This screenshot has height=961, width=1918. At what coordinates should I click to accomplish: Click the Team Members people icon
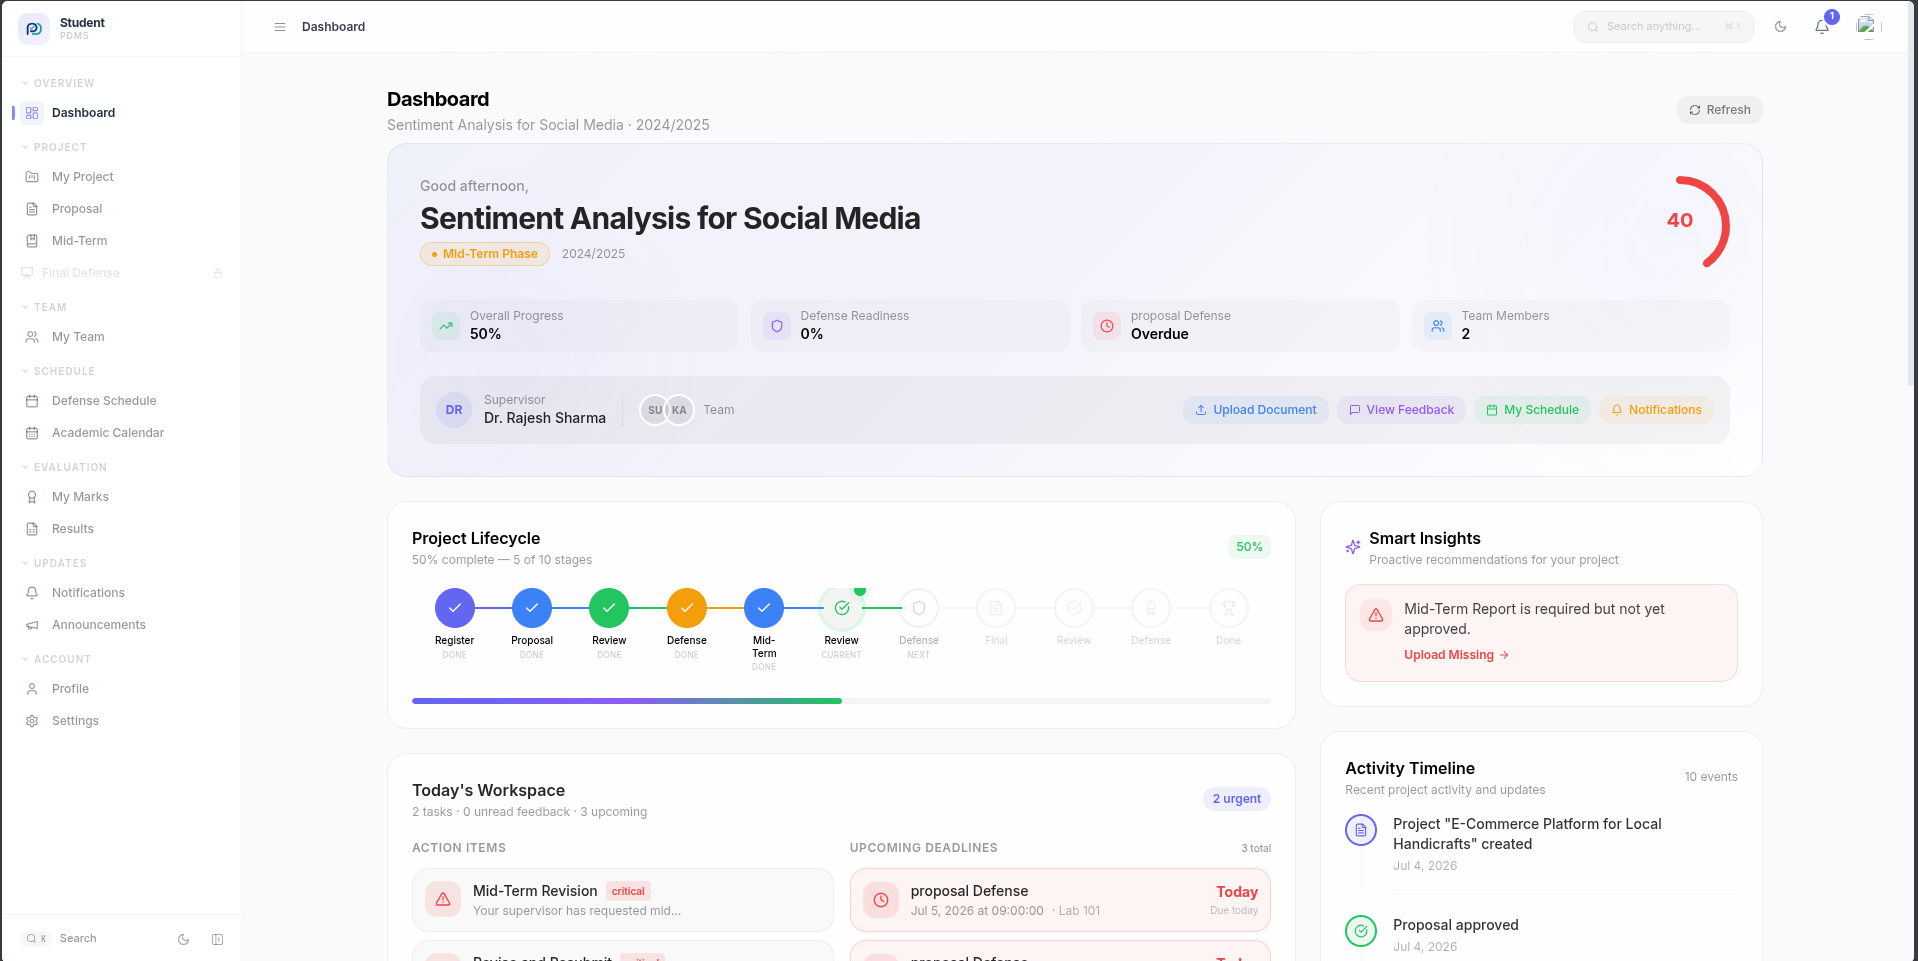pyautogui.click(x=1438, y=326)
